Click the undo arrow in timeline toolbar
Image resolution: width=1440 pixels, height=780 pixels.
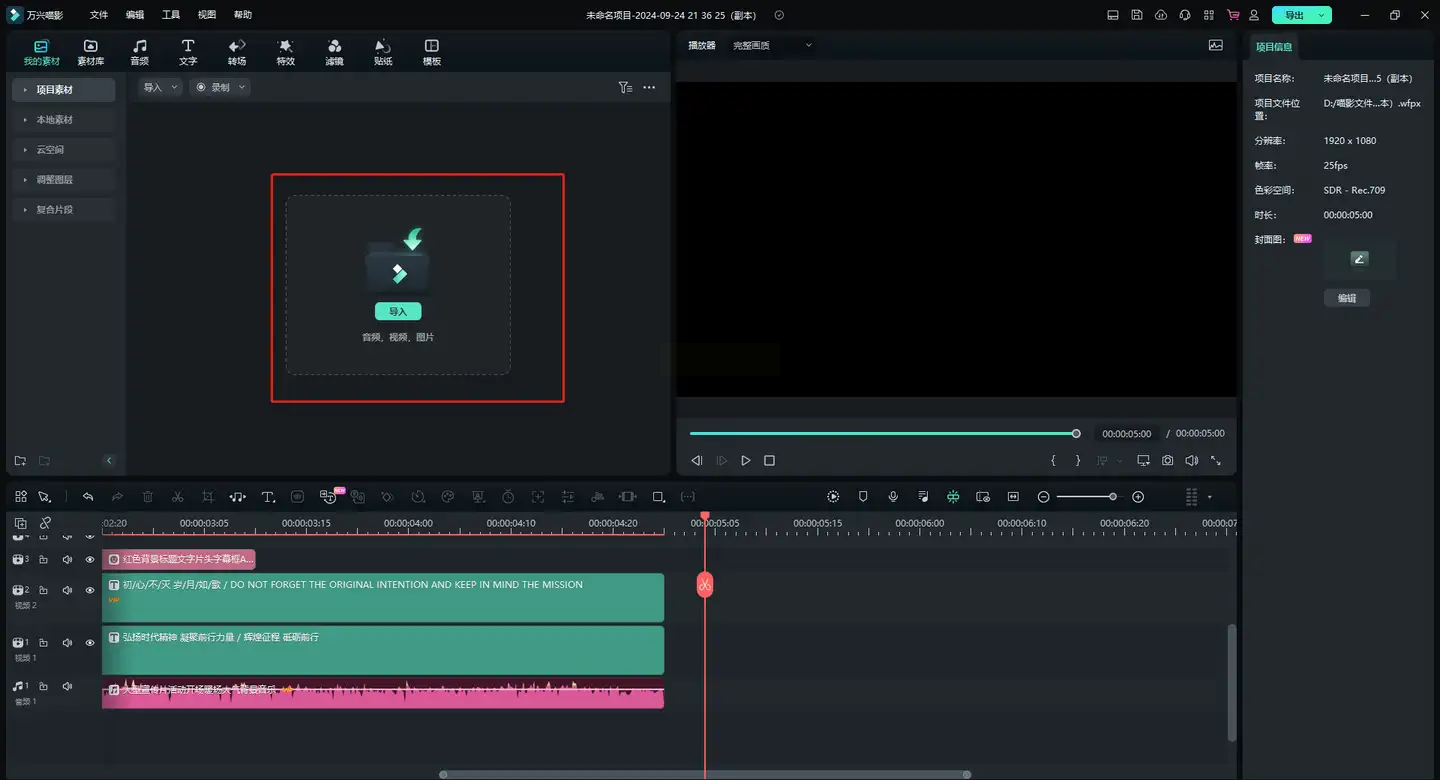point(88,497)
